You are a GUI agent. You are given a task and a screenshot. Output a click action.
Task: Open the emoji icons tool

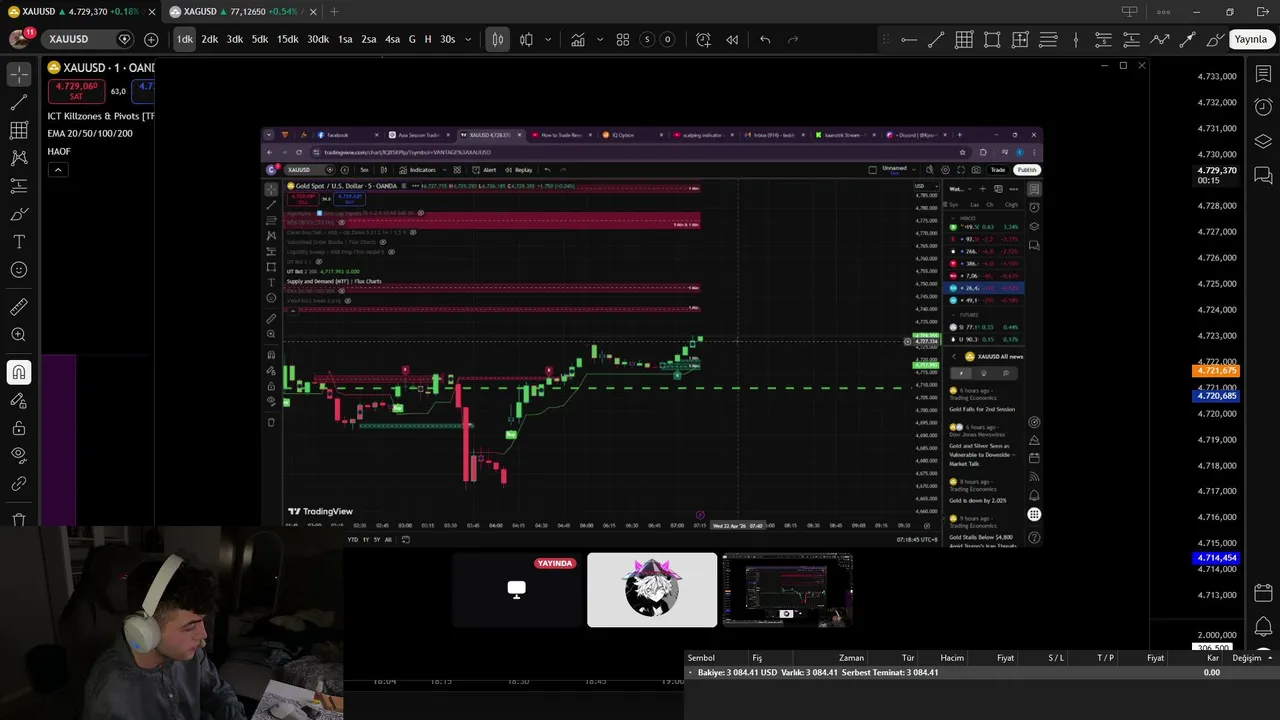coord(19,270)
